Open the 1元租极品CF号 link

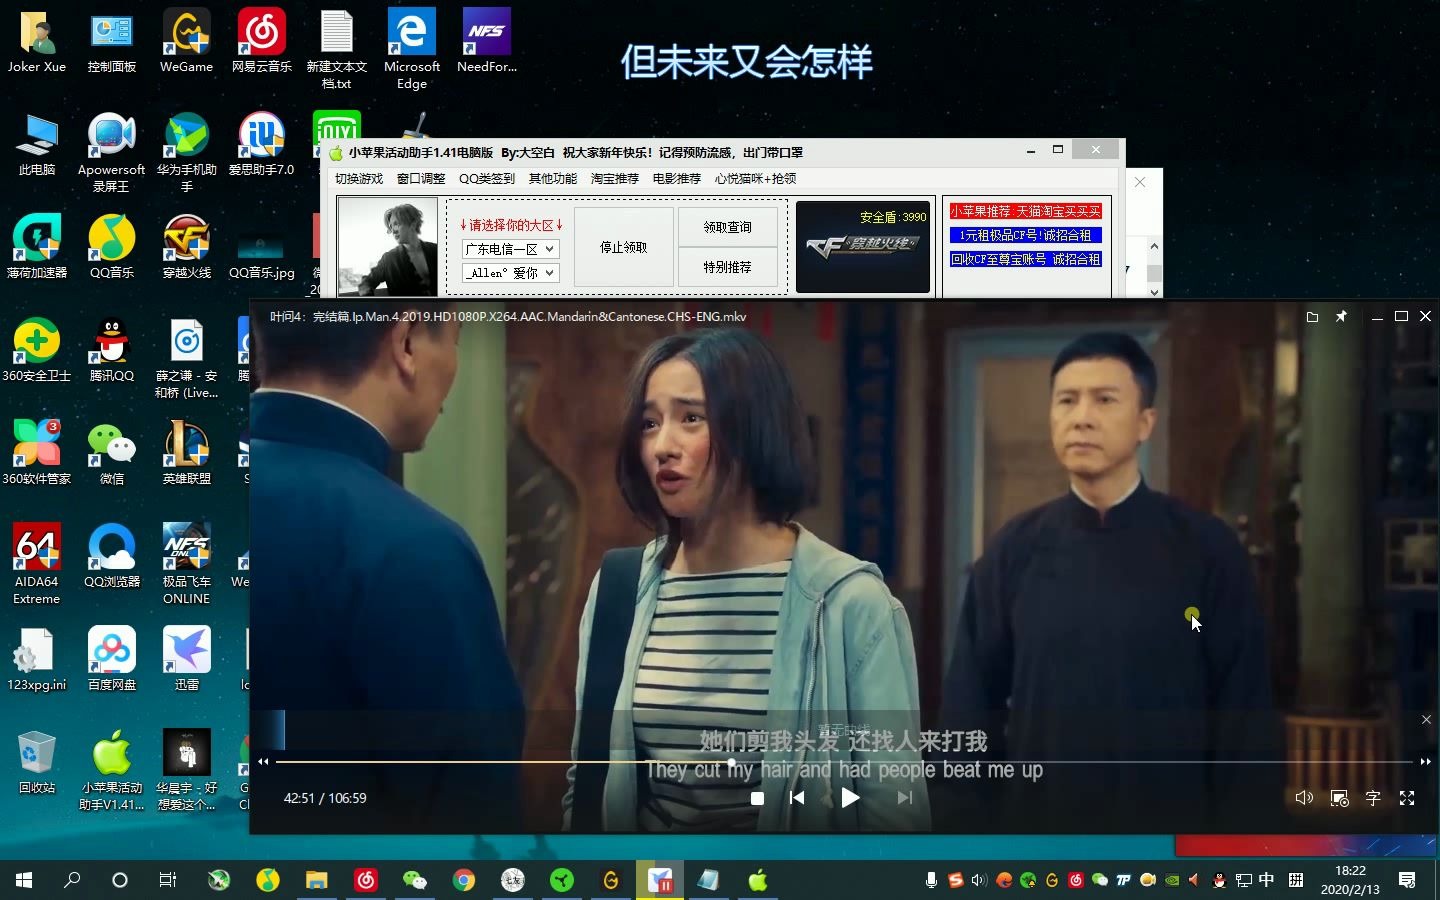(x=1025, y=236)
